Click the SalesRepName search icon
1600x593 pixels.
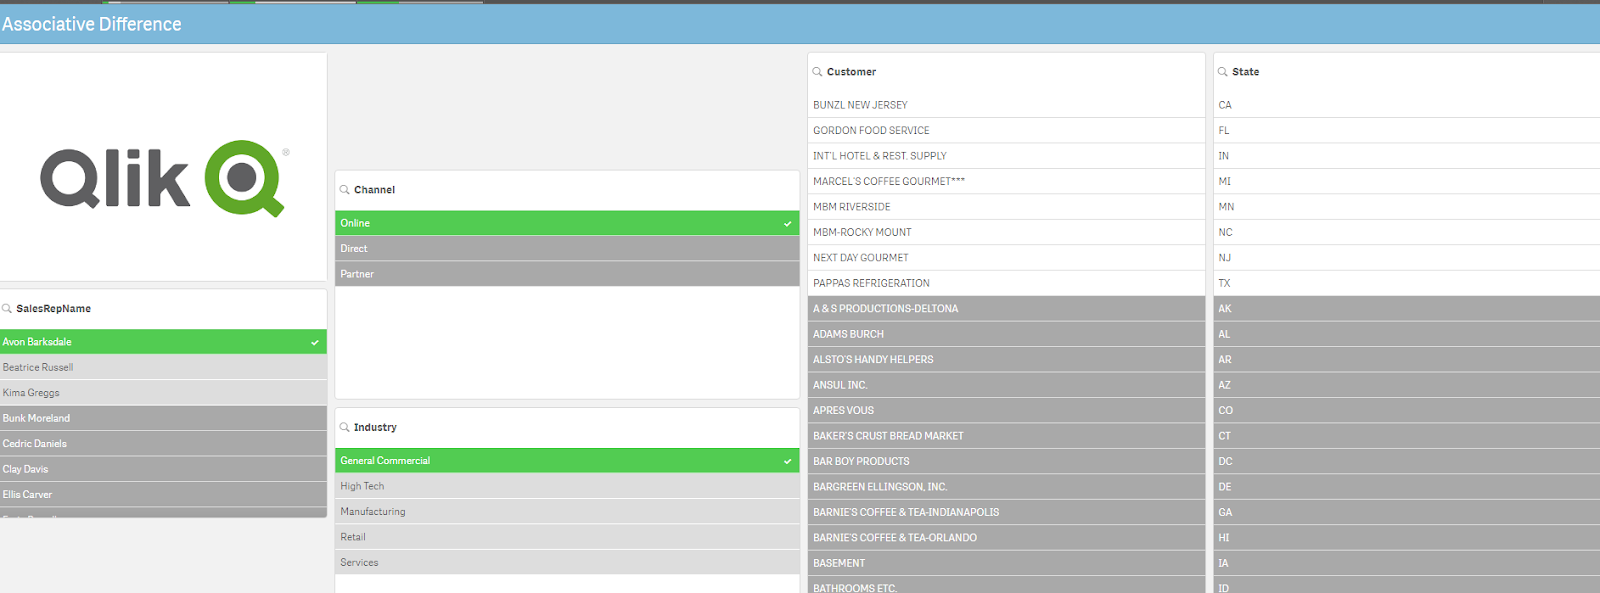[7, 309]
